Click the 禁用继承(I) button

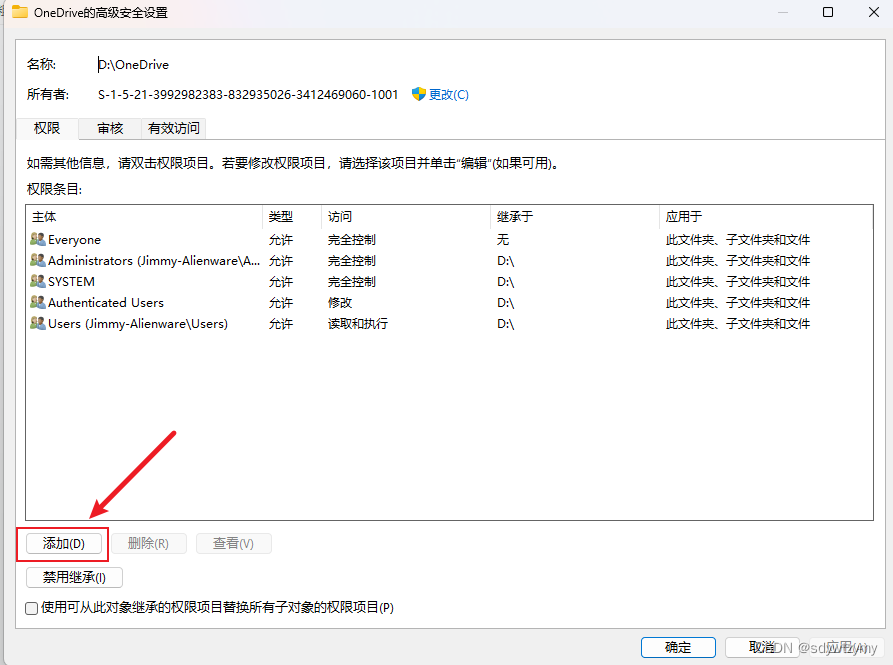(74, 577)
